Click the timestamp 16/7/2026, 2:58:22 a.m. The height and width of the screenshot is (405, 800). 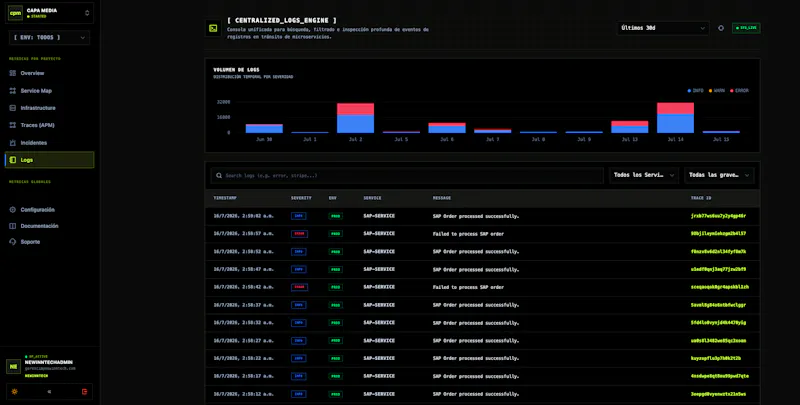[x=243, y=359]
